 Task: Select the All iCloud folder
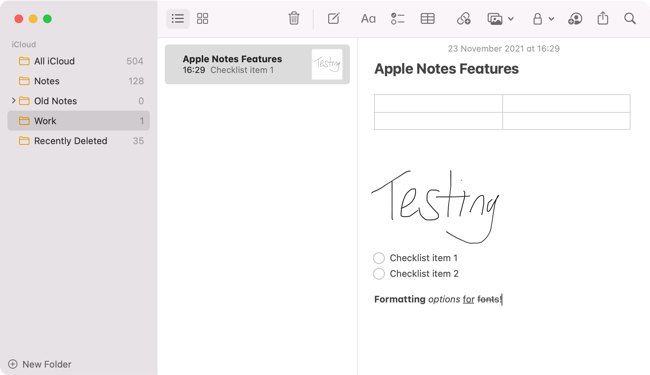(x=78, y=61)
